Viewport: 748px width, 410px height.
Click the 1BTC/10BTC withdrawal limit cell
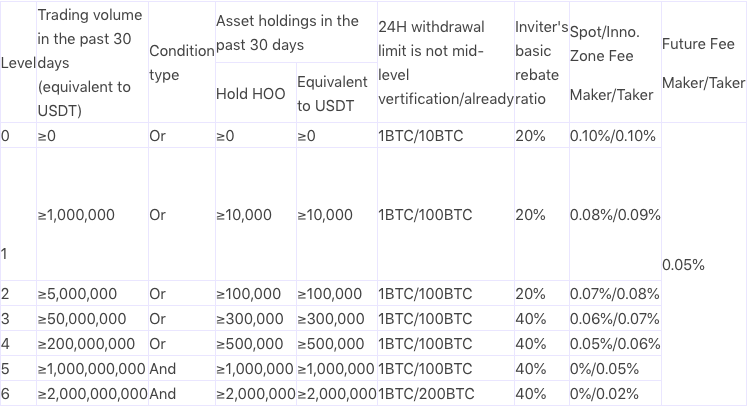click(446, 136)
